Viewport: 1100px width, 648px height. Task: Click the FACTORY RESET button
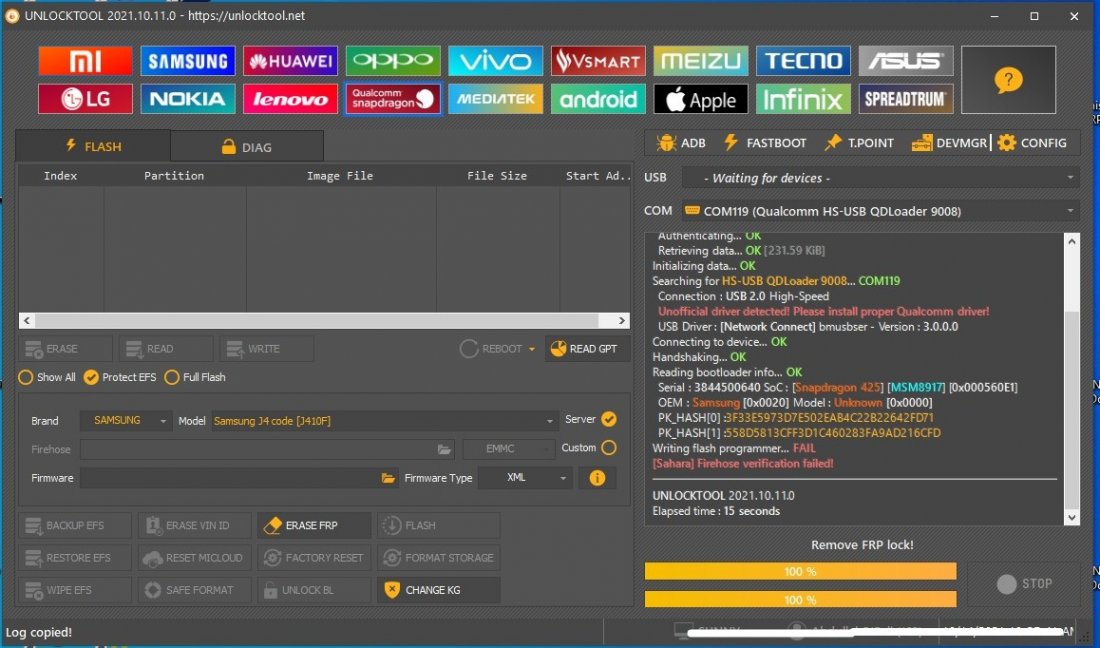pos(314,558)
